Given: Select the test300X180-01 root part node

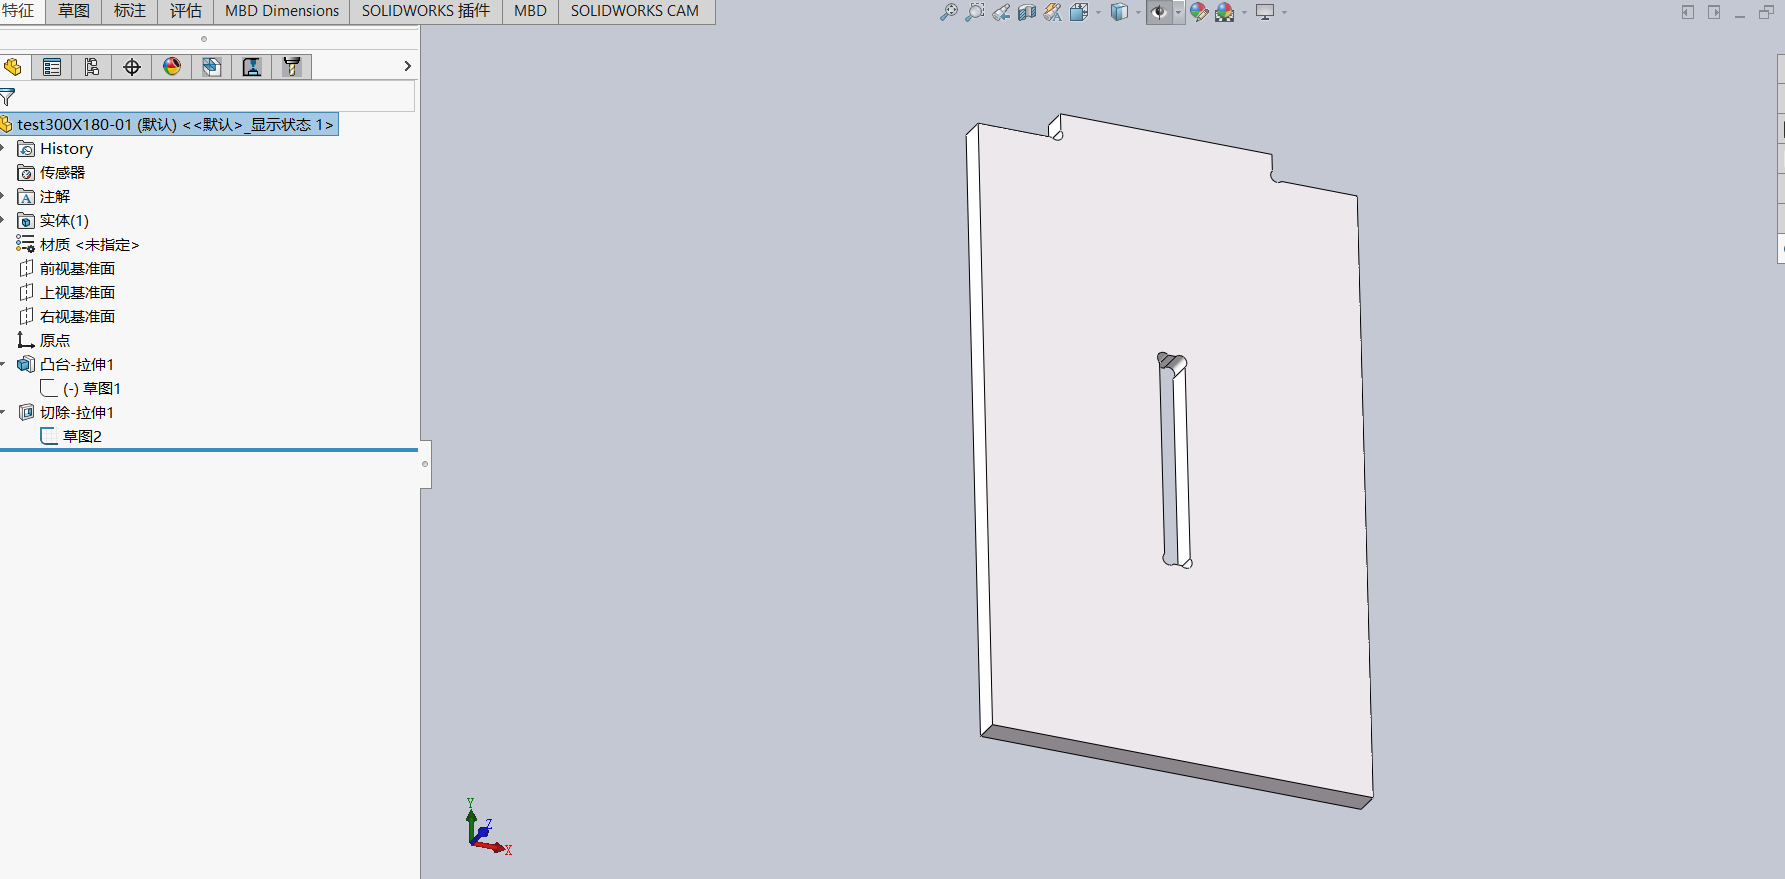Looking at the screenshot, I should click(x=169, y=124).
